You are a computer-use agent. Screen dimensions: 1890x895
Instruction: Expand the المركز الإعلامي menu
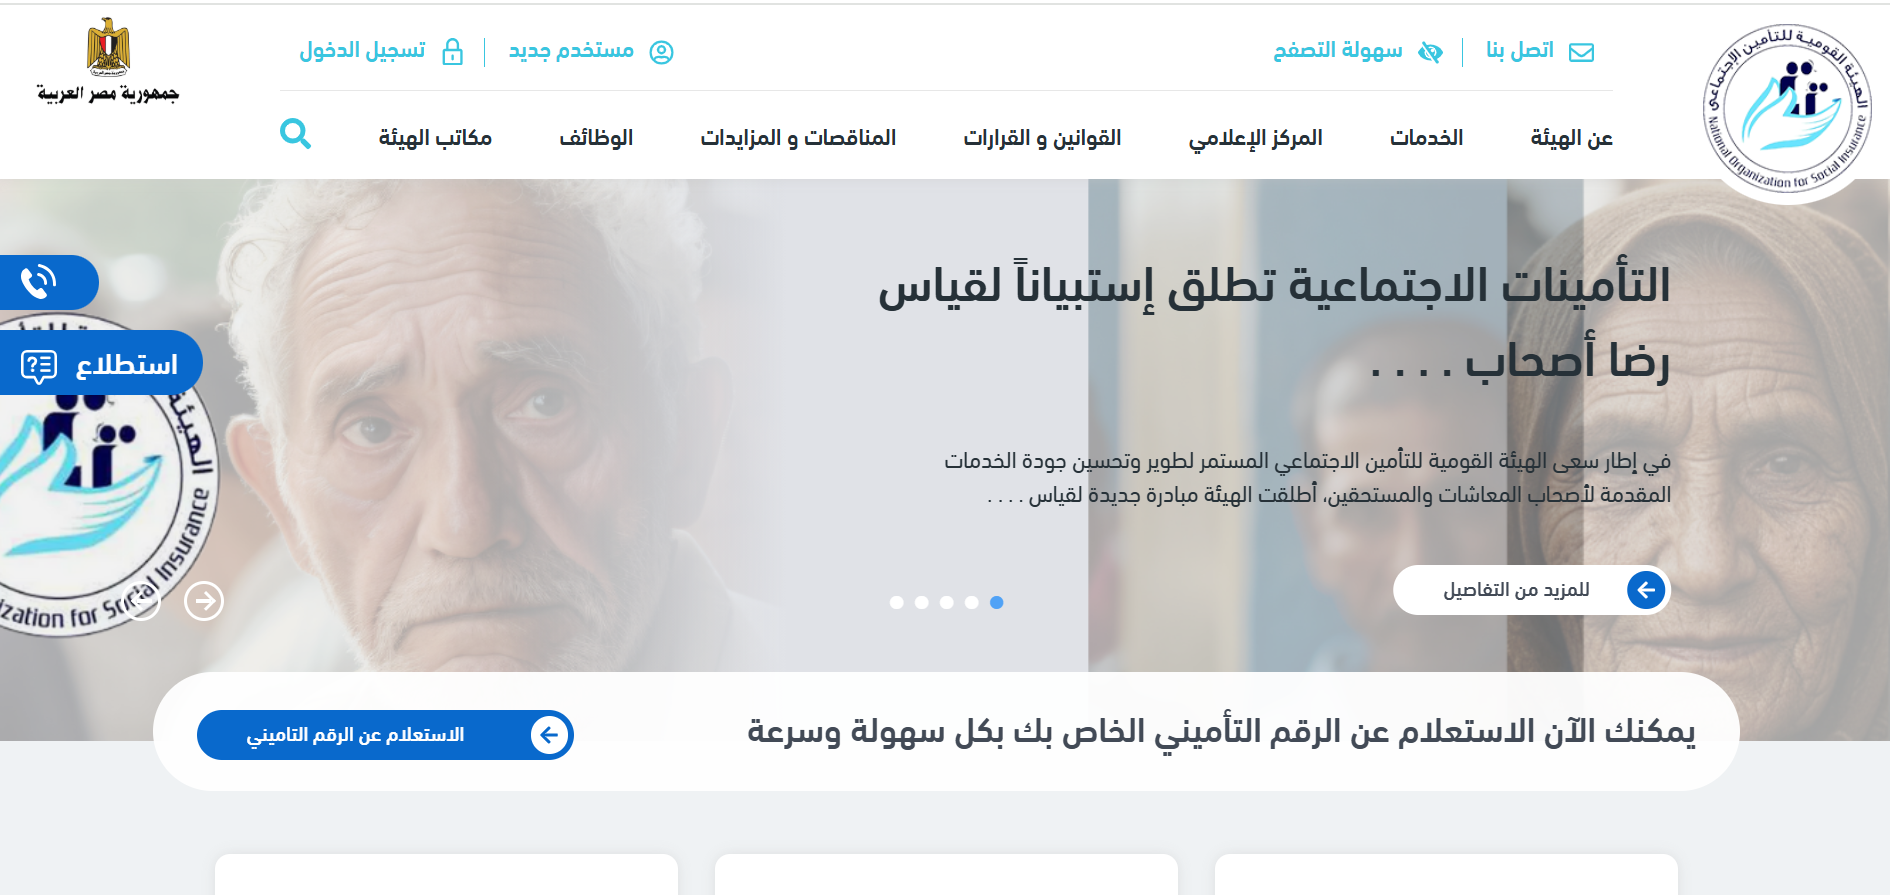pos(1255,138)
